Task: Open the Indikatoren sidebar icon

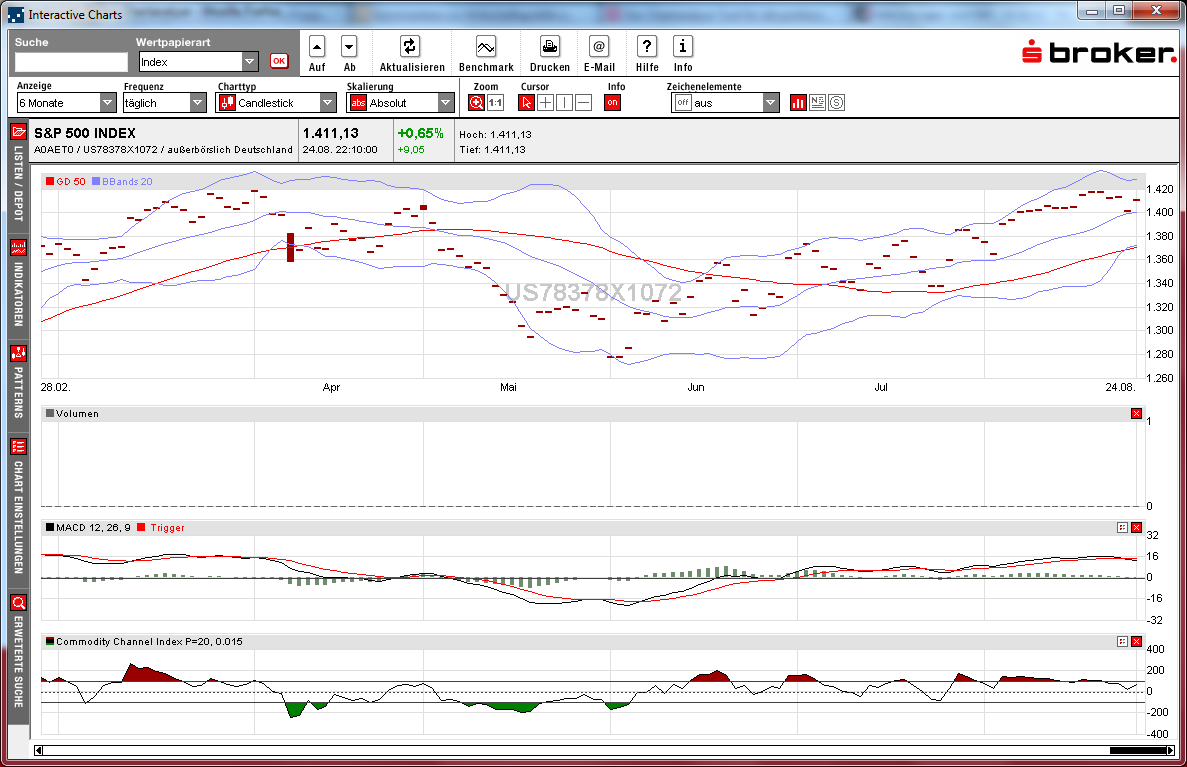Action: click(x=19, y=248)
